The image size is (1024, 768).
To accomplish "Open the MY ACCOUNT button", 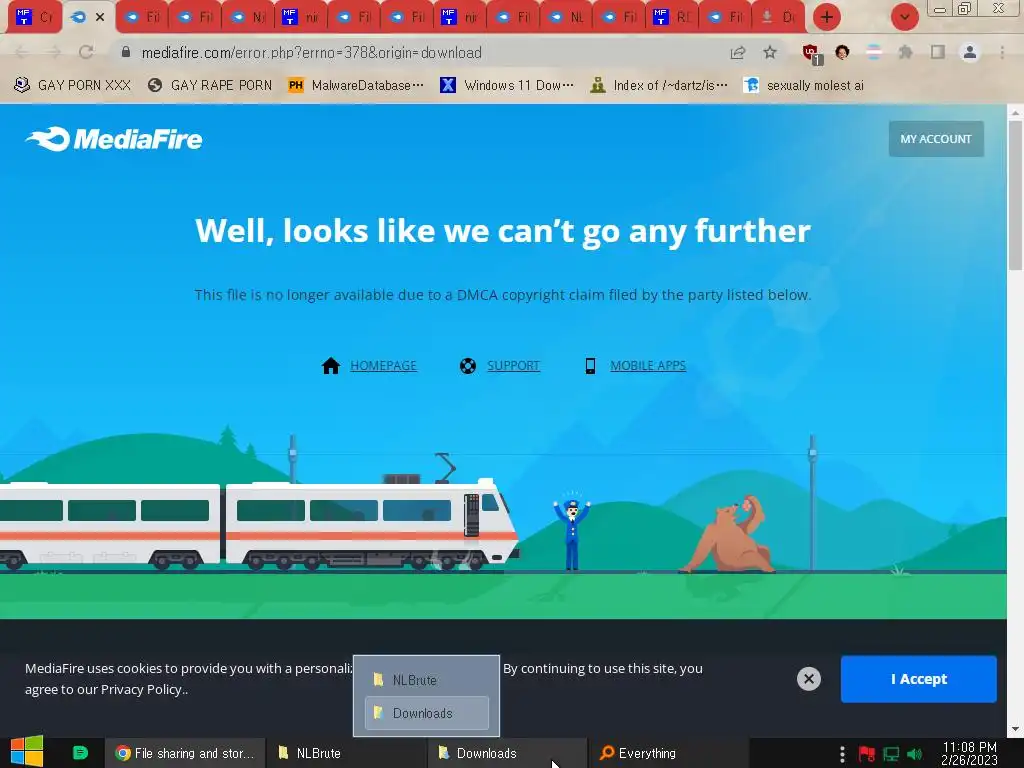I will 936,138.
